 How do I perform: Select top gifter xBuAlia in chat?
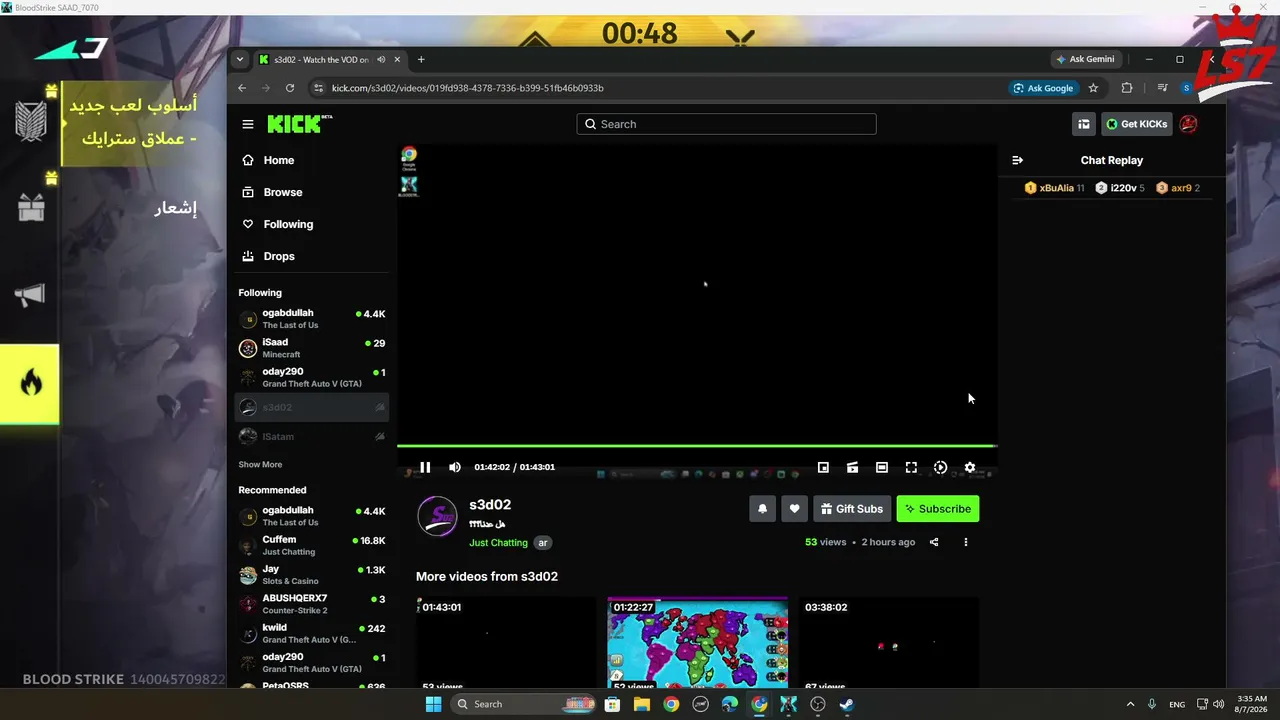click(1054, 188)
